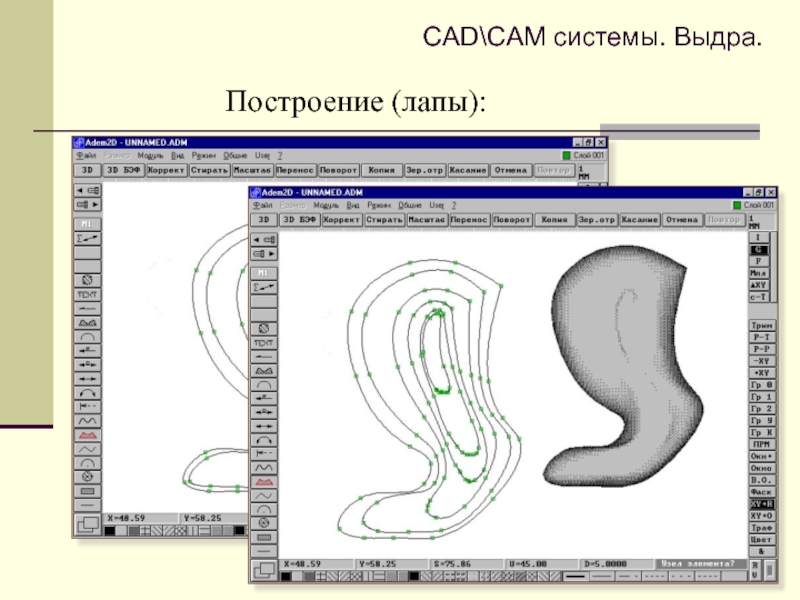Open the Файл menu in front window
The height and width of the screenshot is (600, 800).
point(262,203)
